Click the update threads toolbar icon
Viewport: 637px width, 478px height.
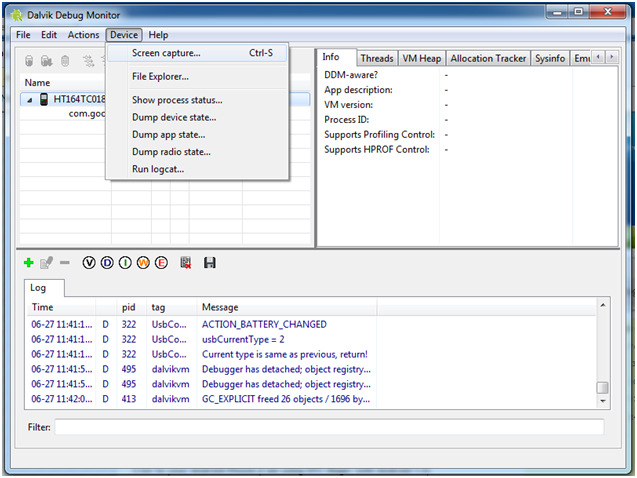pos(88,61)
